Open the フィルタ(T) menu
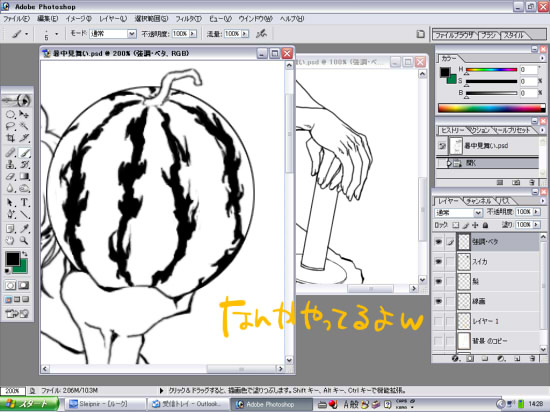 (188, 19)
